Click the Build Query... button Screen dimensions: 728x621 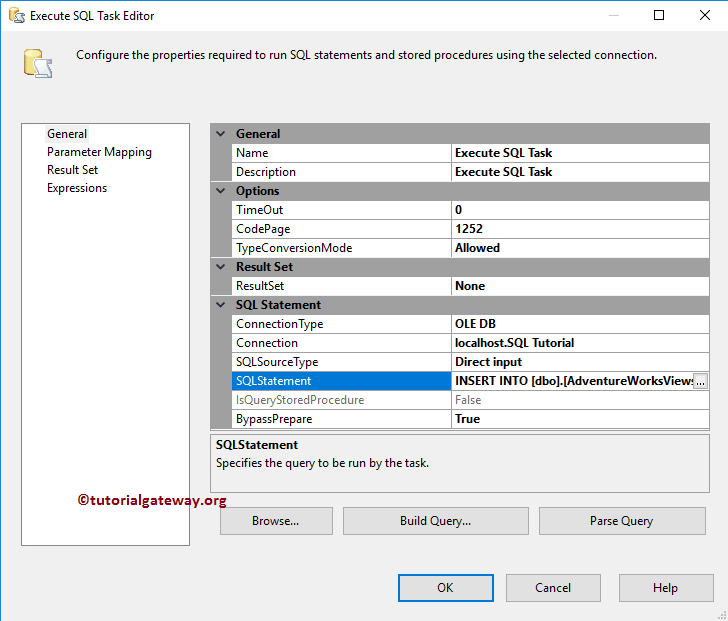point(436,521)
